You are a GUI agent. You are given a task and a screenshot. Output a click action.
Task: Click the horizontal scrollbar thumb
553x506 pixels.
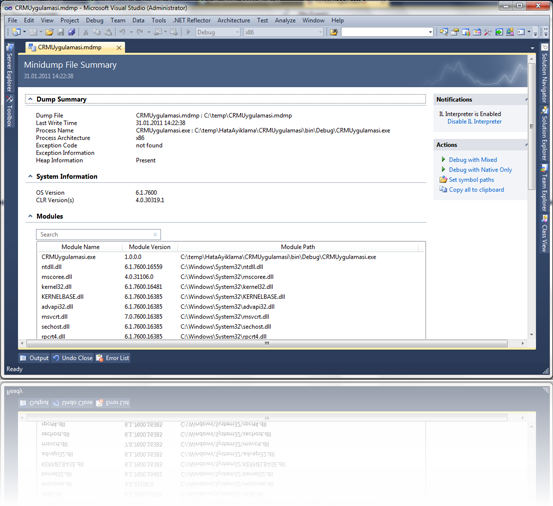[267, 343]
